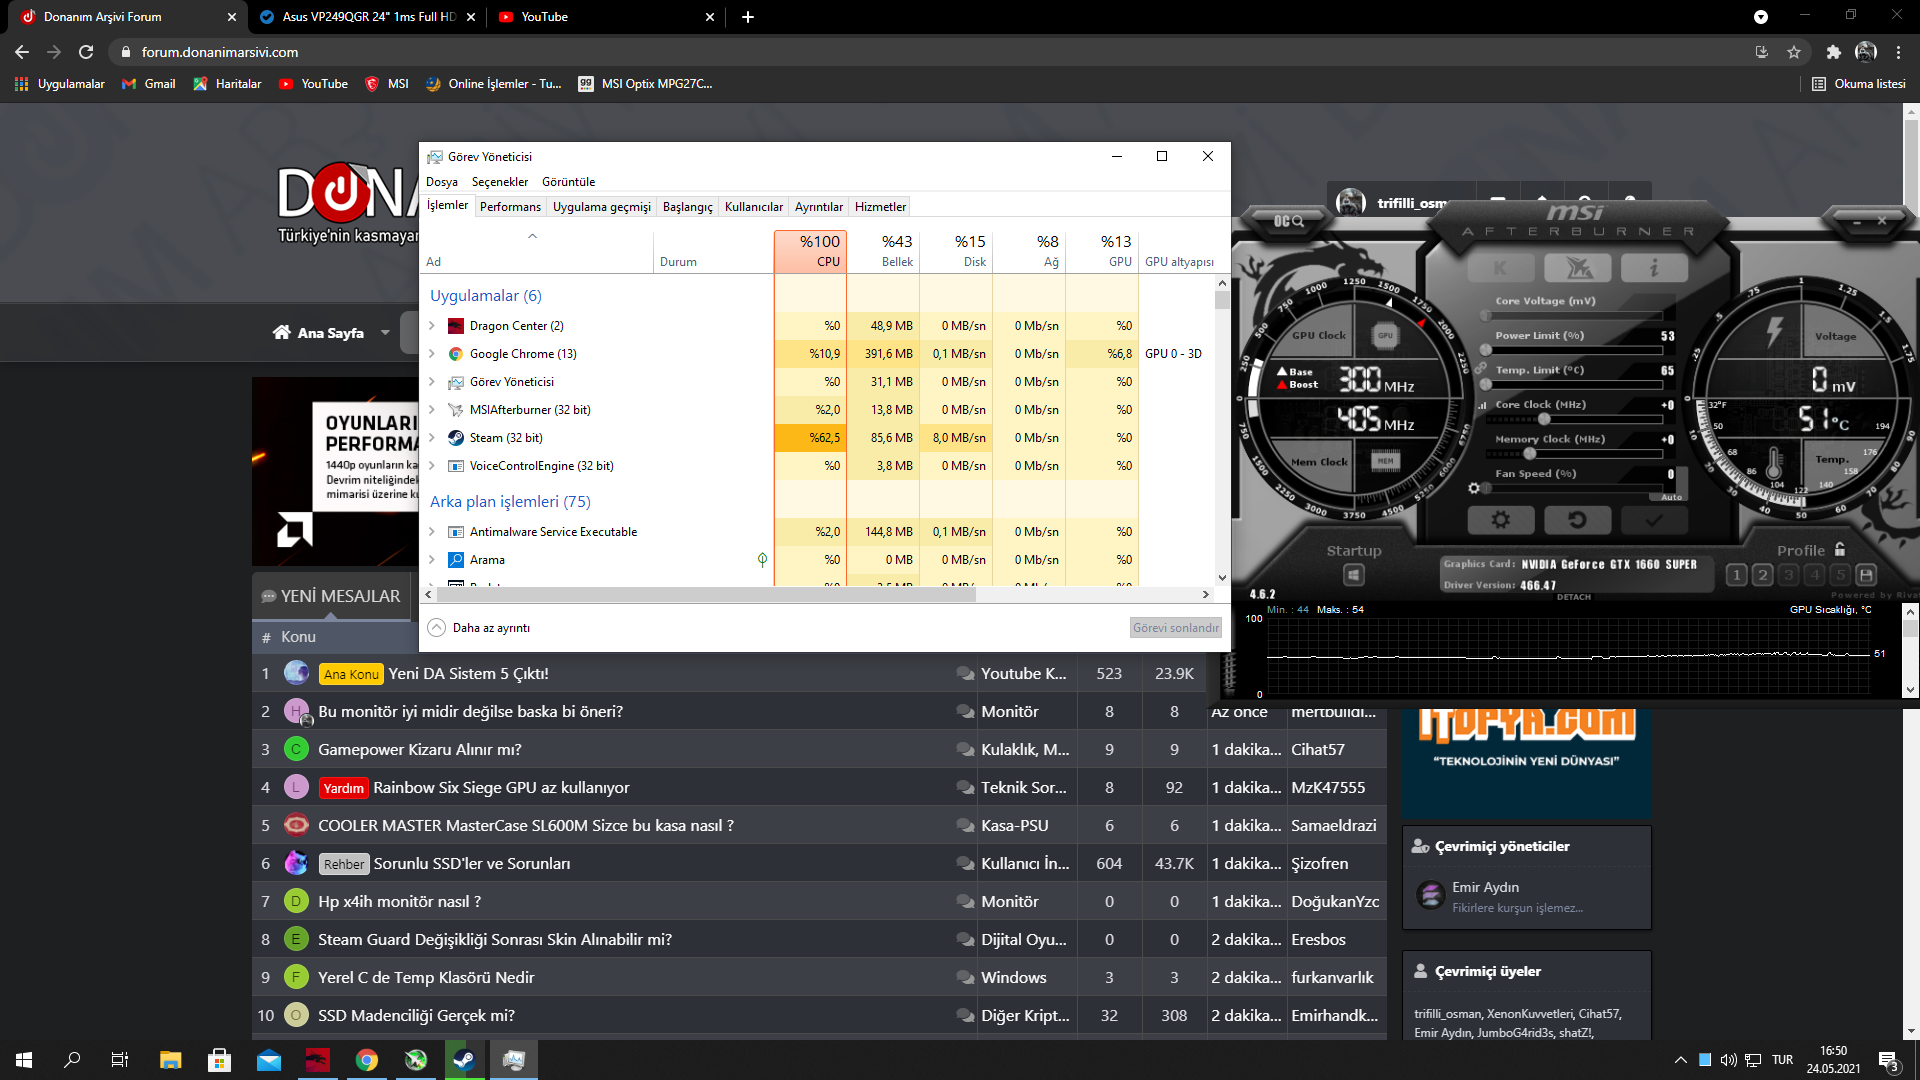Screen dimensions: 1920x1080
Task: Click Afterburner reset-to-defaults icon
Action: pyautogui.click(x=1577, y=520)
